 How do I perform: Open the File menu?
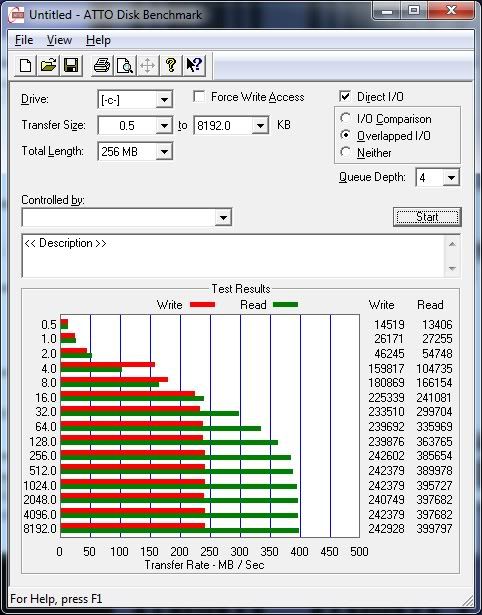point(24,40)
